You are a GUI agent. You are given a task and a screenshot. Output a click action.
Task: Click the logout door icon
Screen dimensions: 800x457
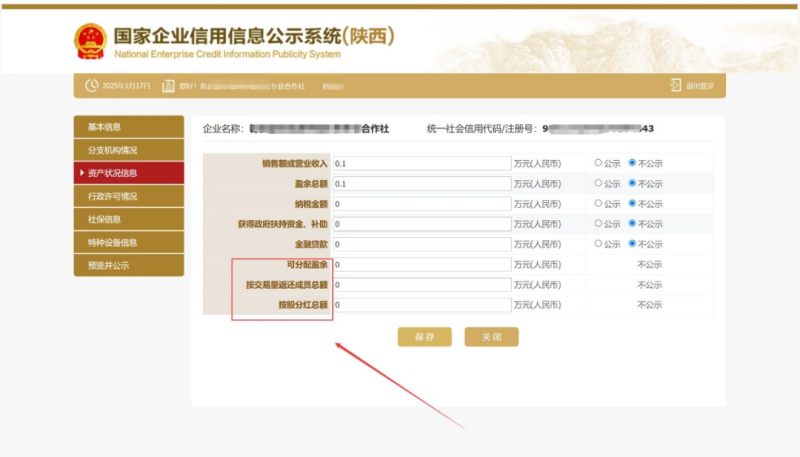pyautogui.click(x=676, y=85)
